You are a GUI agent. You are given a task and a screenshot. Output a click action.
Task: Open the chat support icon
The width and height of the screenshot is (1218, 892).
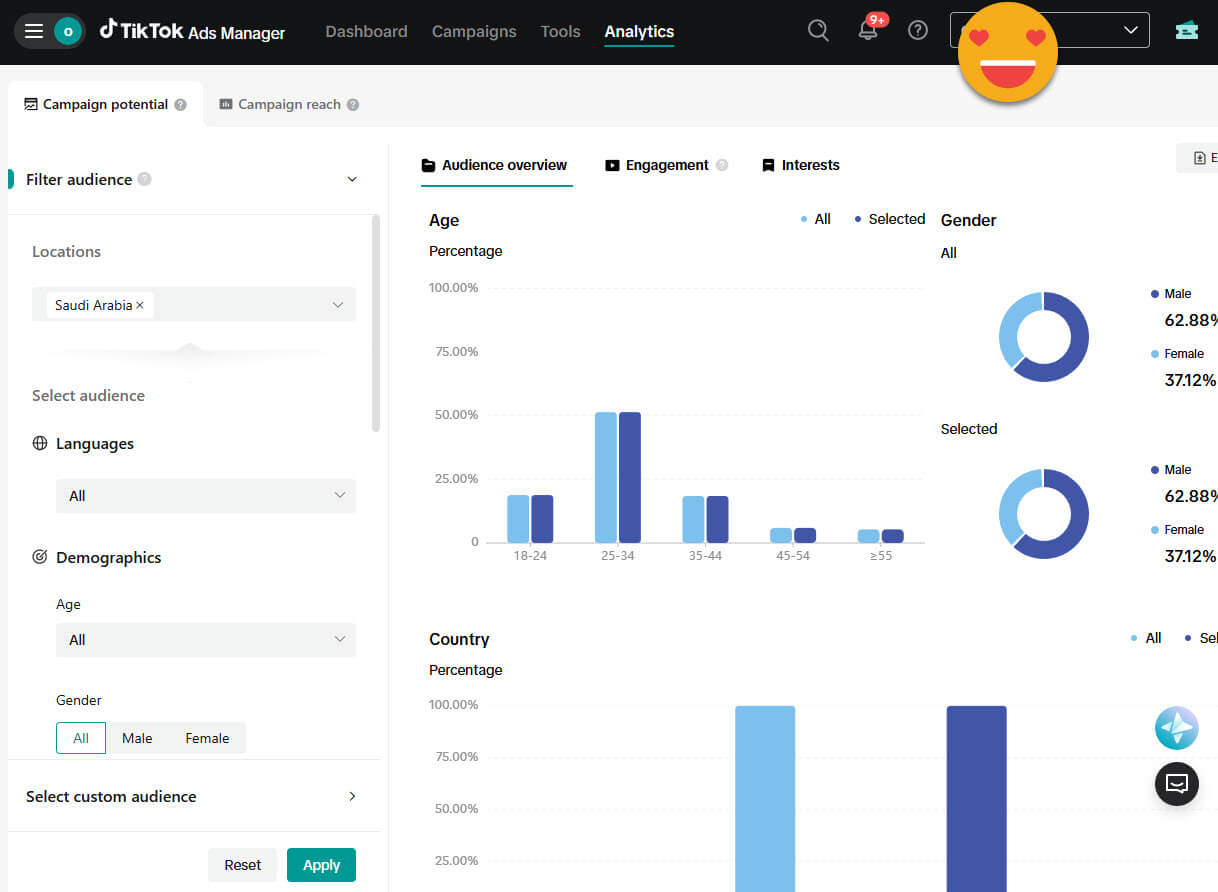point(1177,783)
